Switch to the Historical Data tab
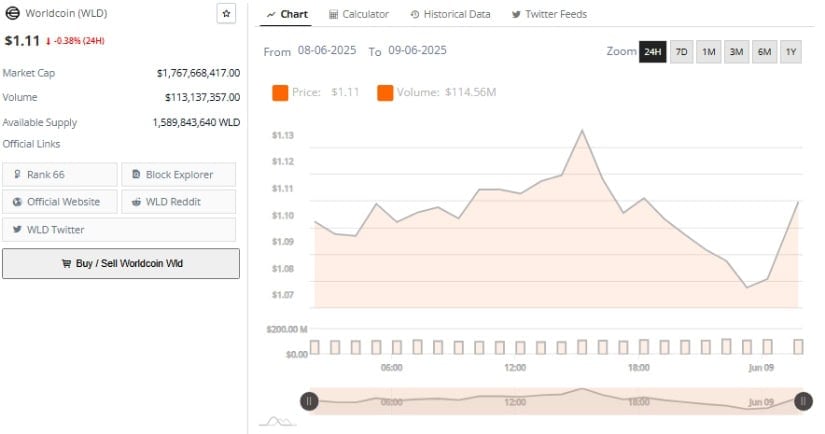Viewport: 825px width, 434px height. 450,14
